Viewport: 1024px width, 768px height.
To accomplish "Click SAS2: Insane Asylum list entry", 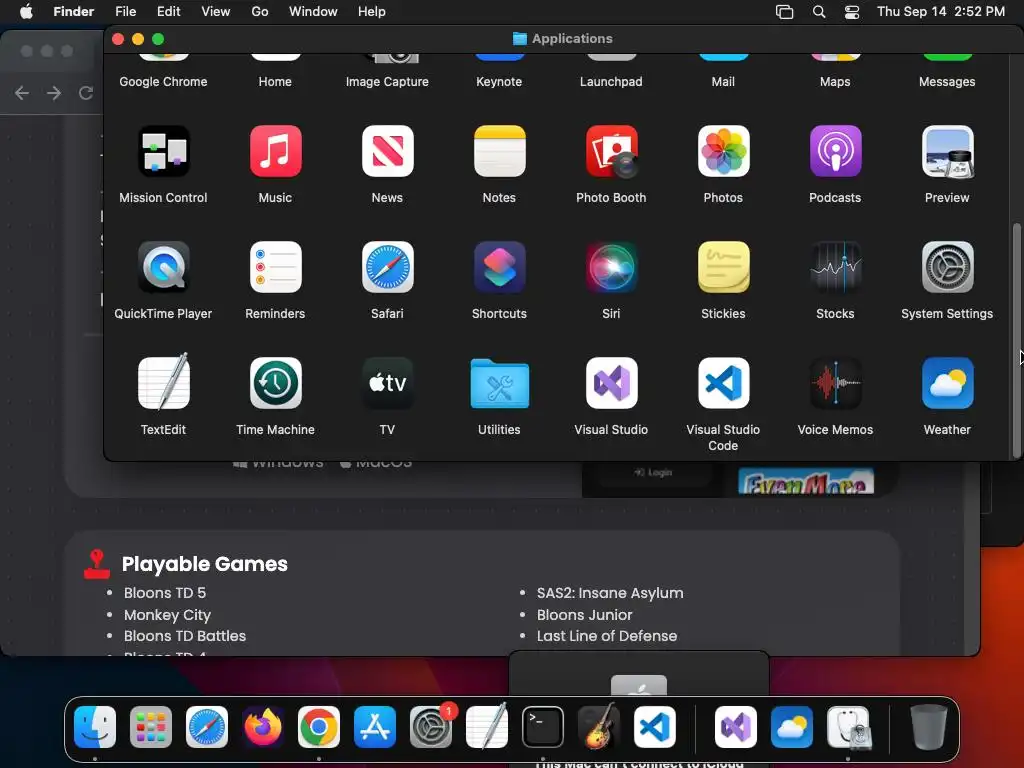I will coord(610,593).
